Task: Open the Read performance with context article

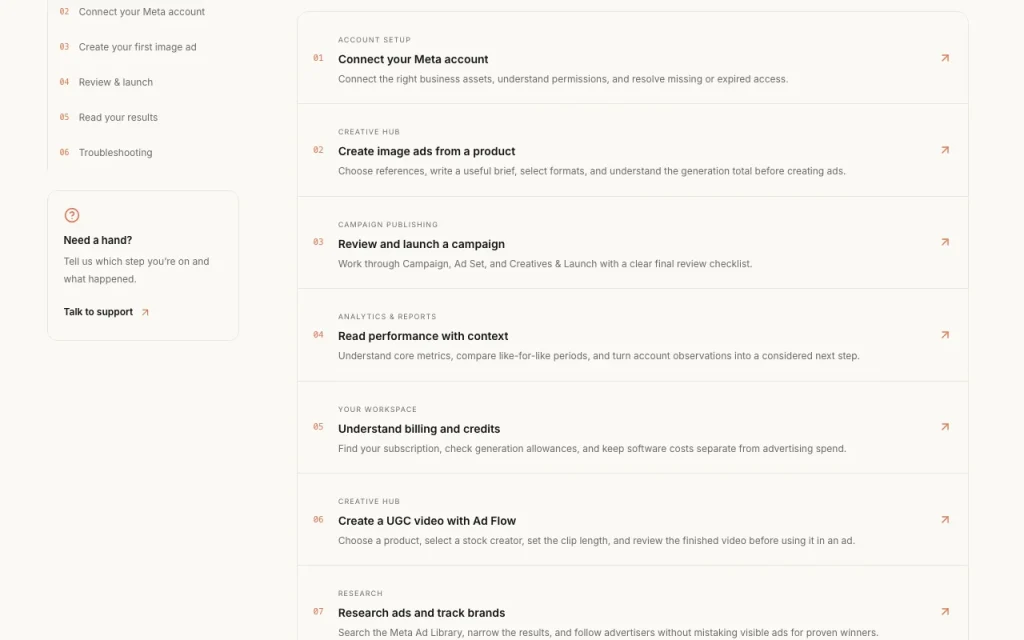Action: click(x=423, y=336)
